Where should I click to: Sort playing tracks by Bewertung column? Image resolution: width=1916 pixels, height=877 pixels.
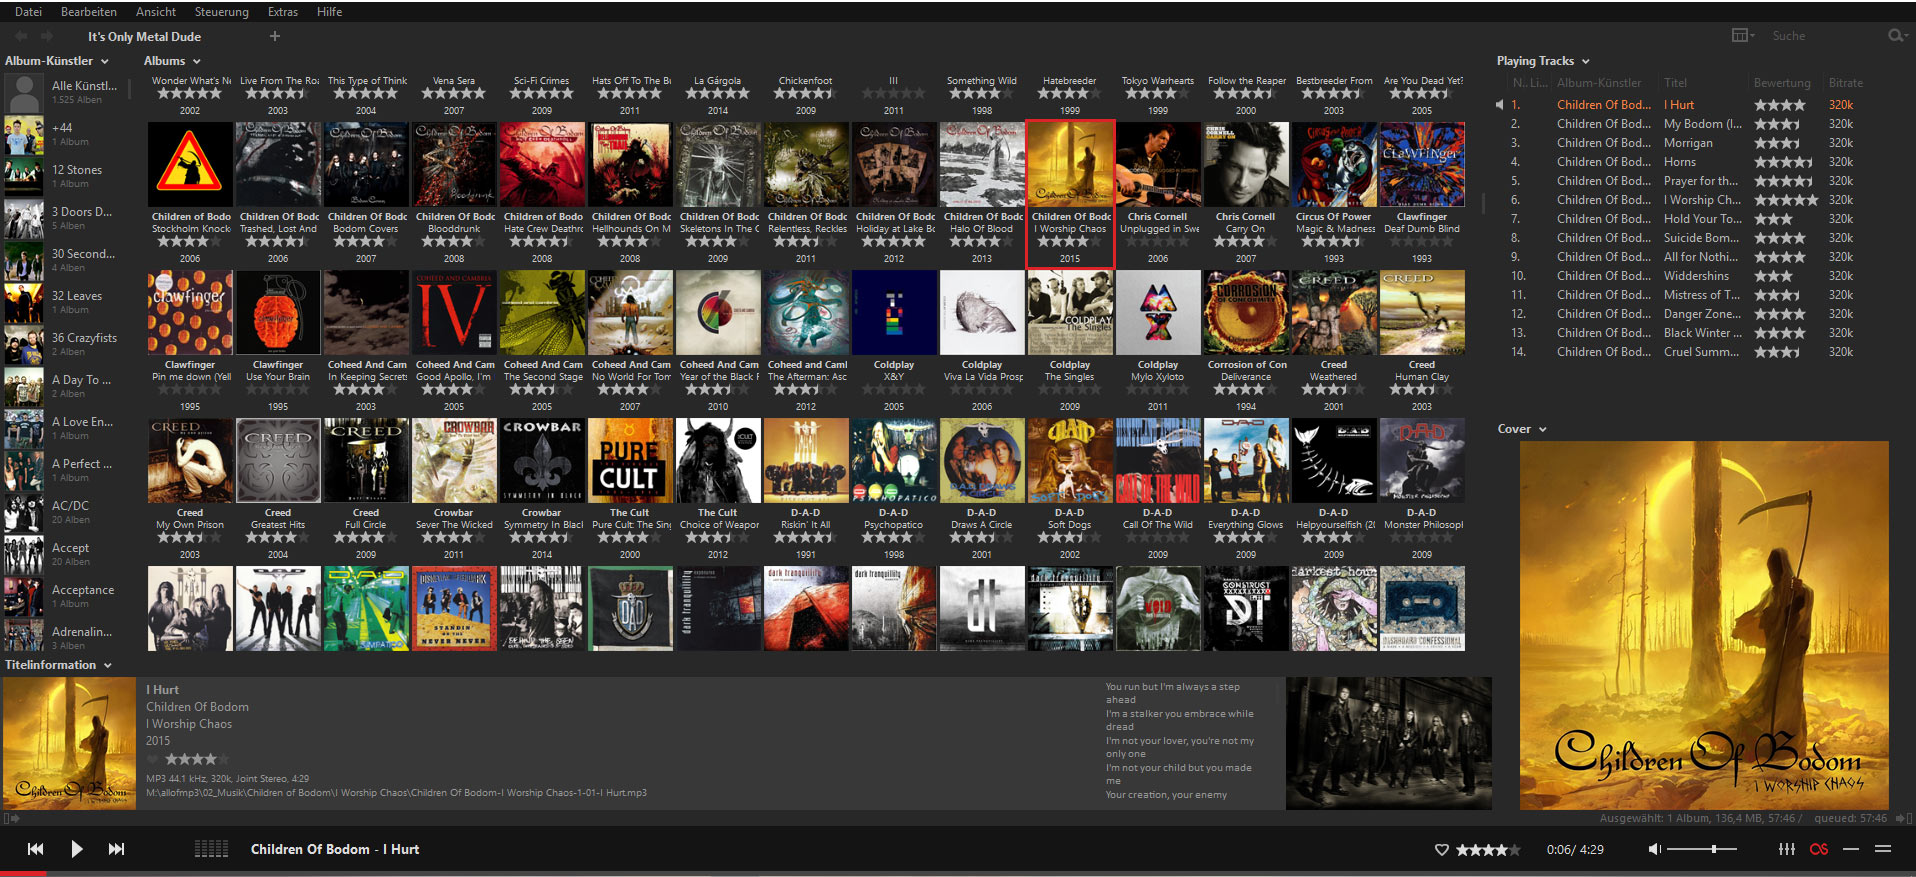pyautogui.click(x=1782, y=83)
